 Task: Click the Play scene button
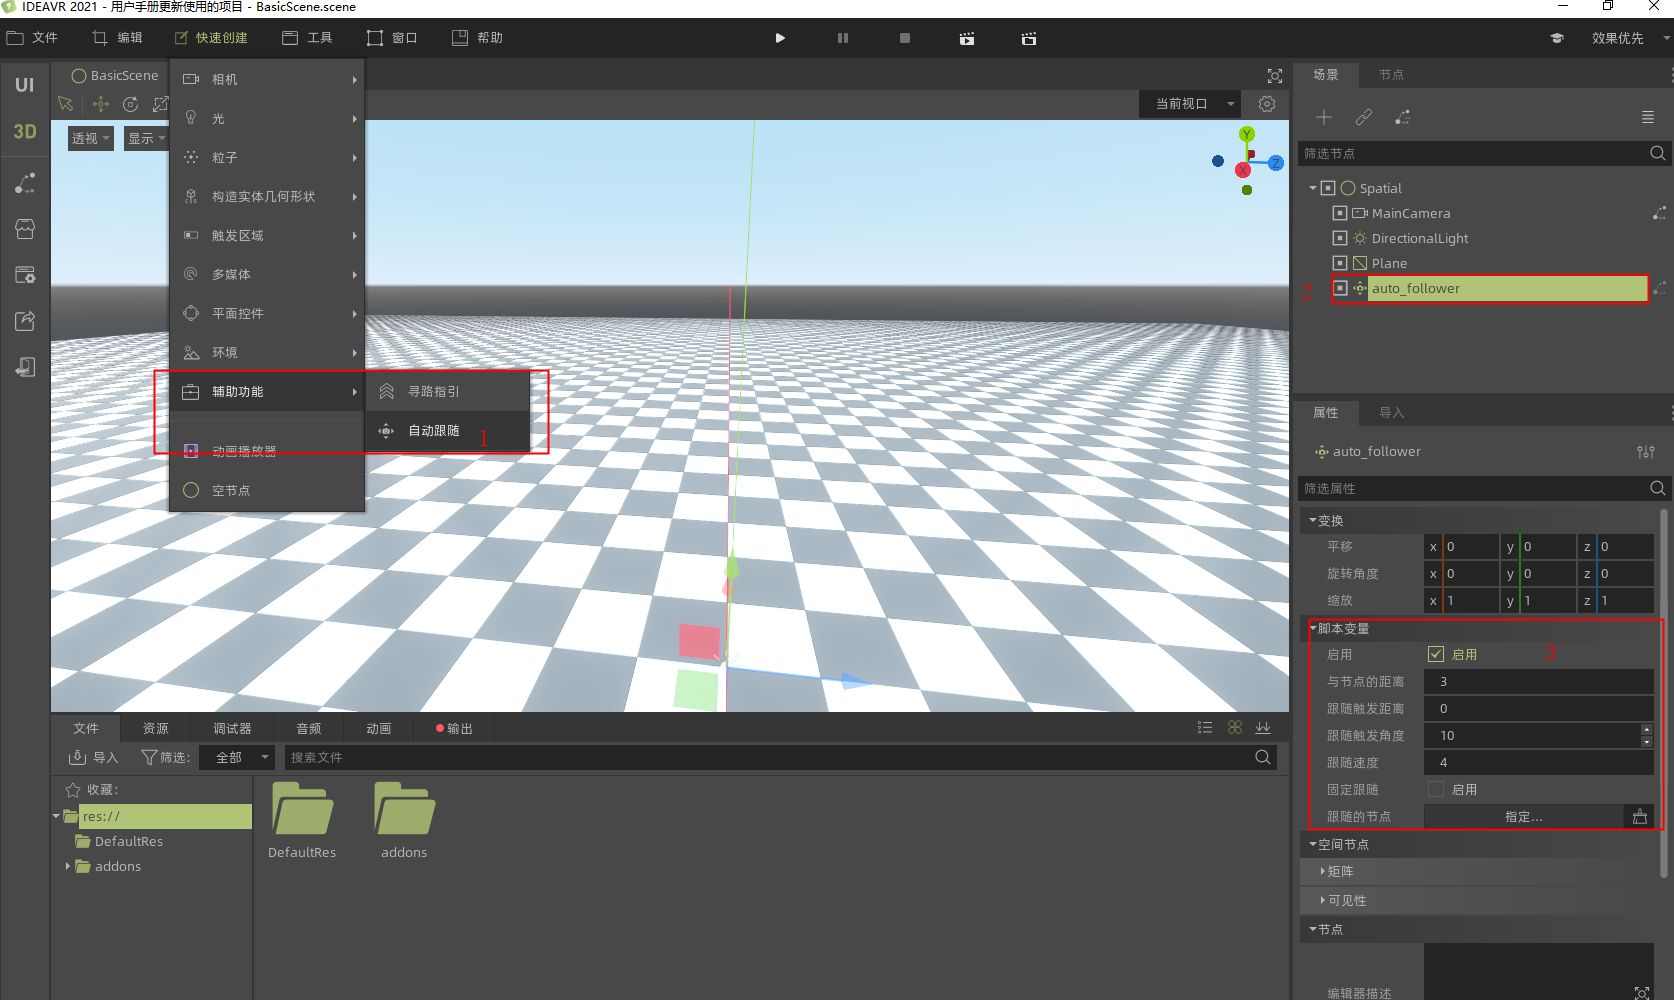(780, 38)
